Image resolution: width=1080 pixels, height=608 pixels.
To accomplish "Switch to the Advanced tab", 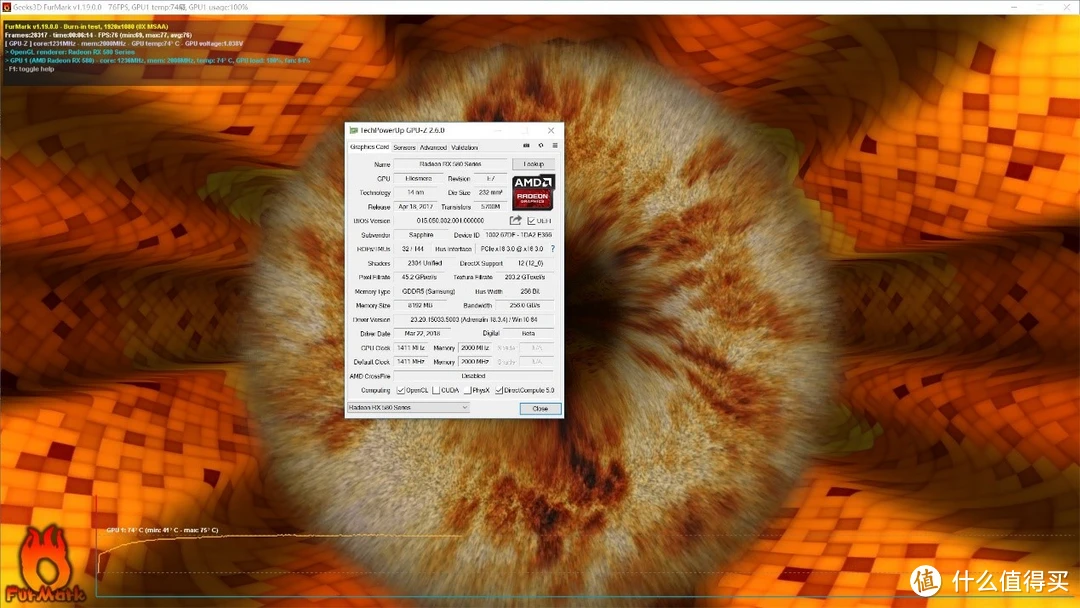I will (433, 147).
